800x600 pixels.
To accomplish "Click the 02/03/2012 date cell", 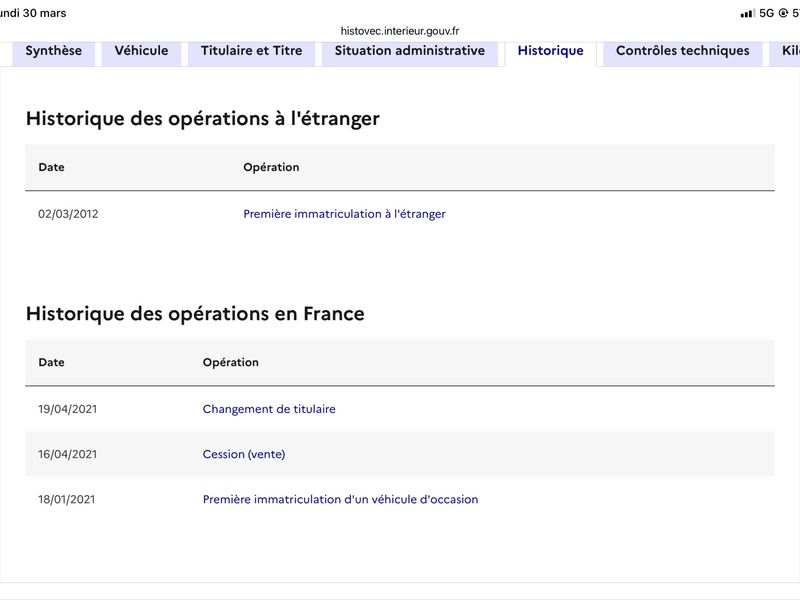I will 68,214.
